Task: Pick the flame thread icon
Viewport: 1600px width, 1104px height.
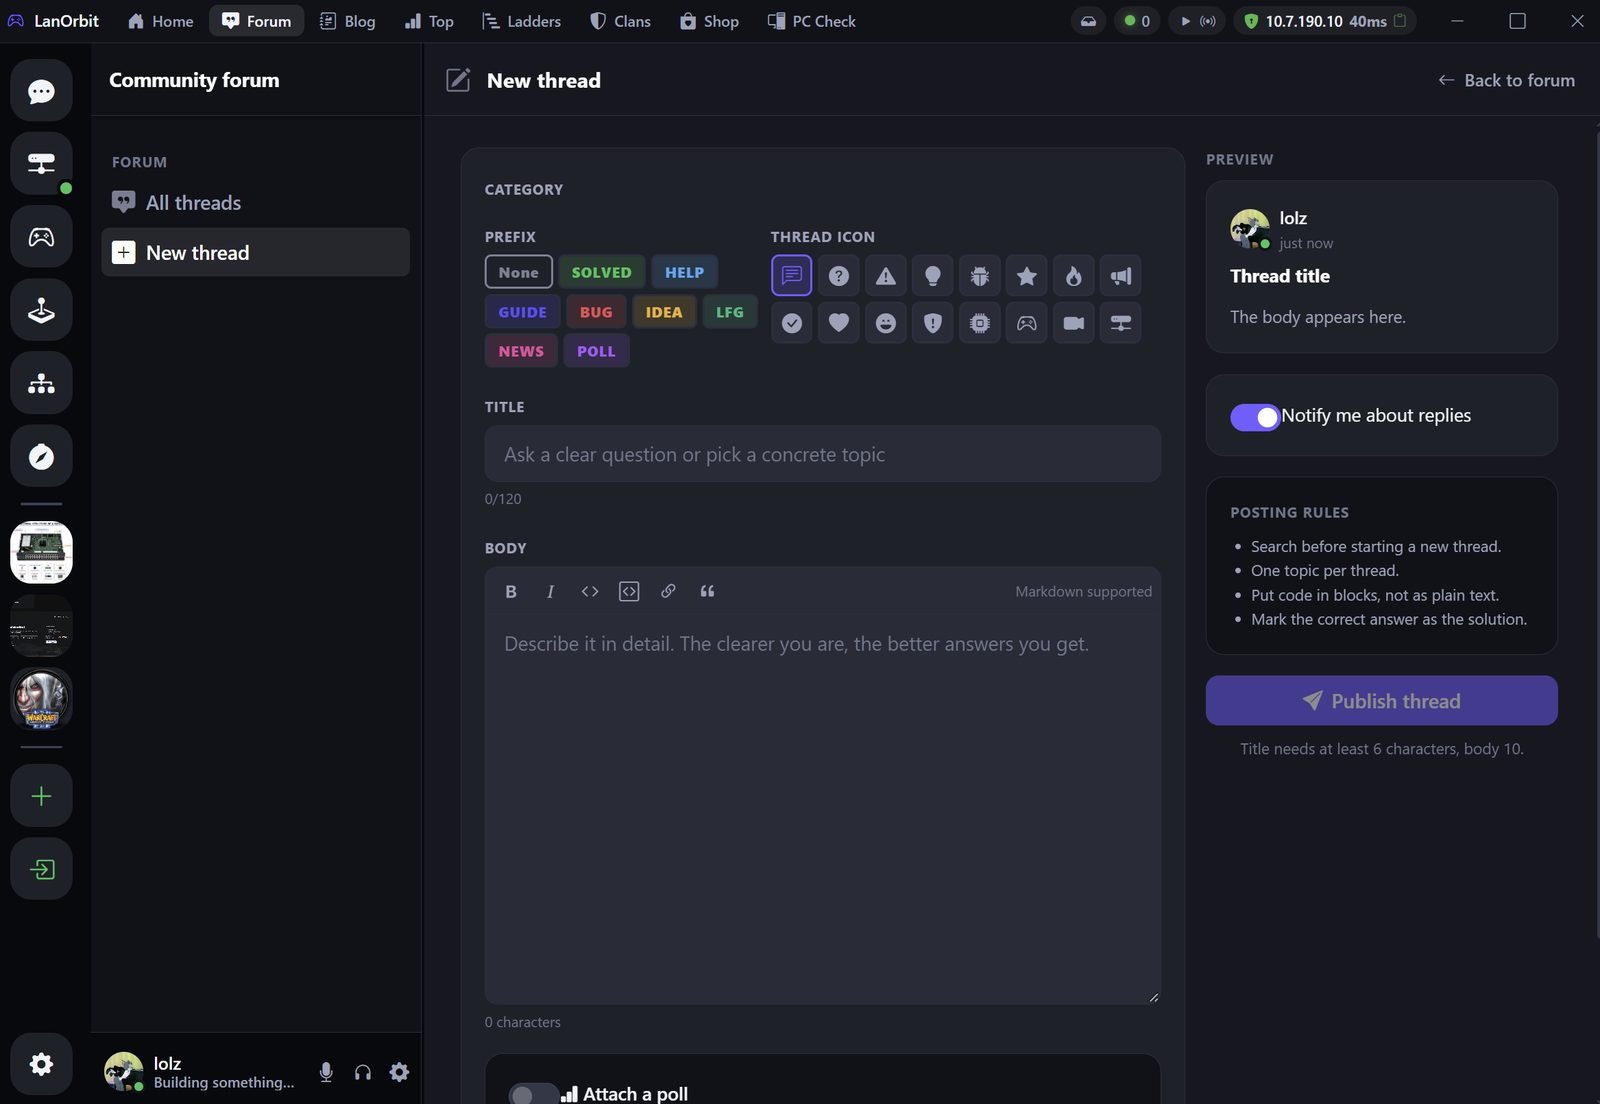Action: click(x=1074, y=276)
